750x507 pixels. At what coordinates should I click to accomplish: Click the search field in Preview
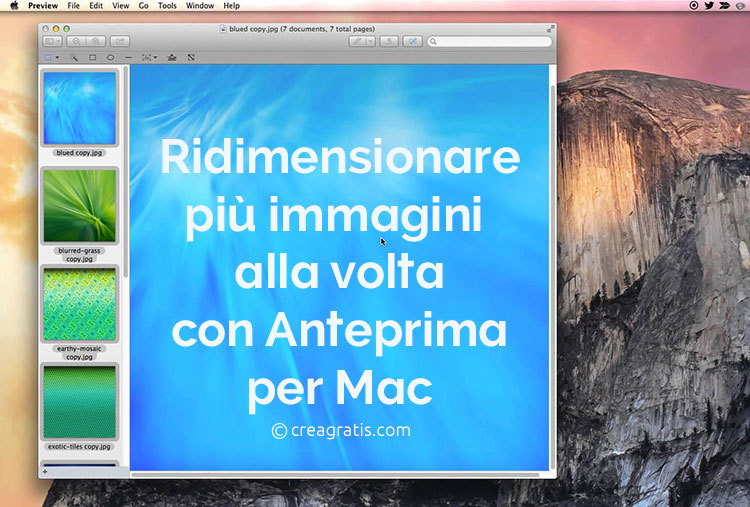489,42
